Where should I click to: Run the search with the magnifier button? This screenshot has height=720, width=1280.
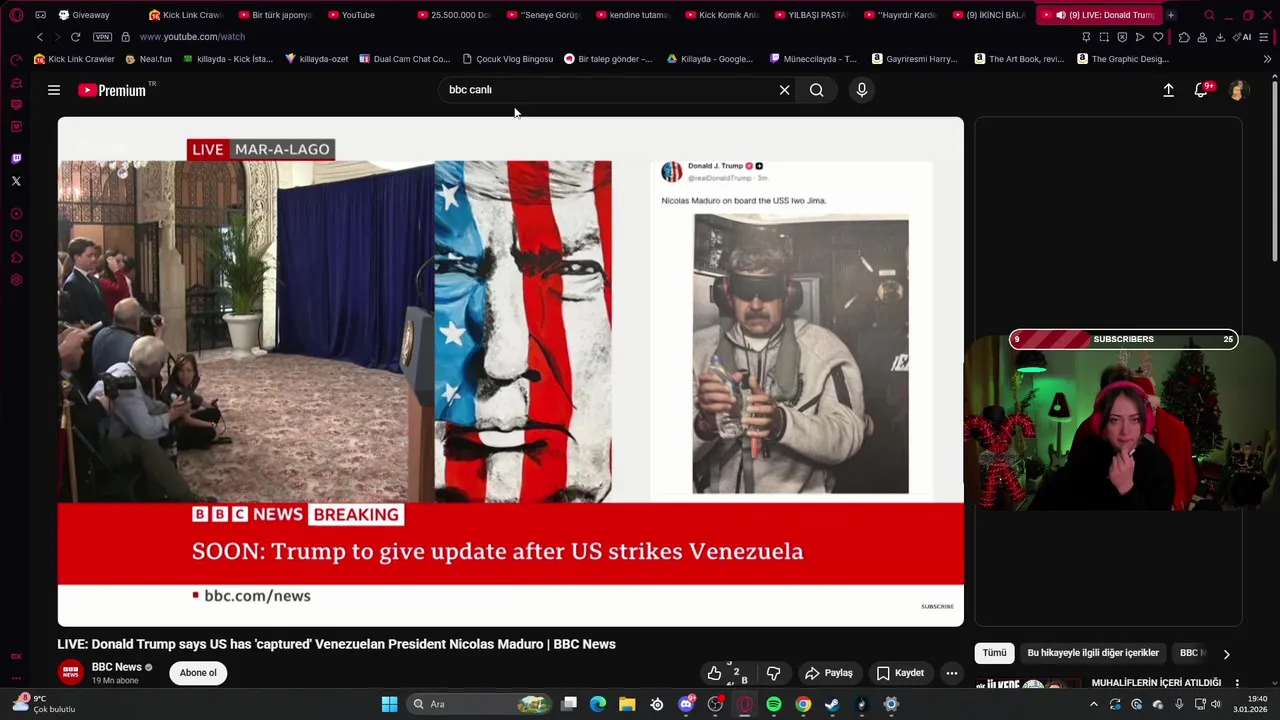click(817, 90)
